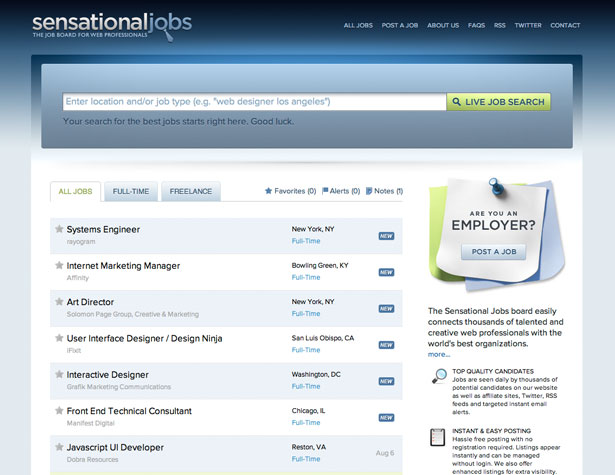Toggle favorite star next to Art Director
The height and width of the screenshot is (475, 615).
click(59, 301)
